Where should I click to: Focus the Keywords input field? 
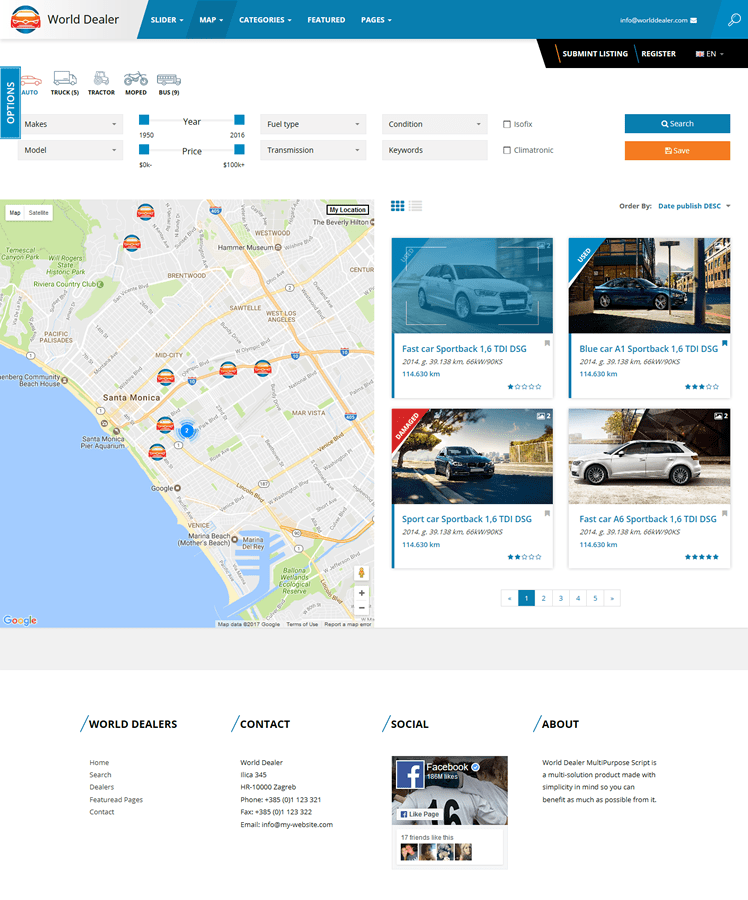click(435, 150)
